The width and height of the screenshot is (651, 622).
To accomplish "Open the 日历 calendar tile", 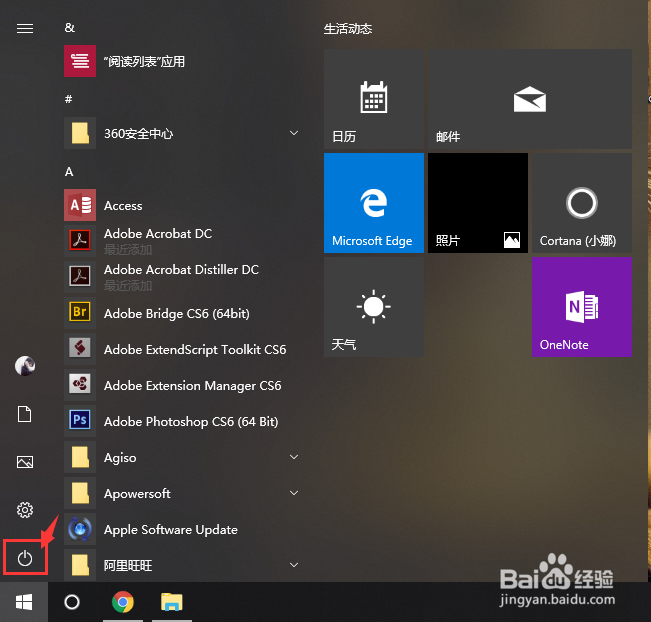I will point(374,99).
